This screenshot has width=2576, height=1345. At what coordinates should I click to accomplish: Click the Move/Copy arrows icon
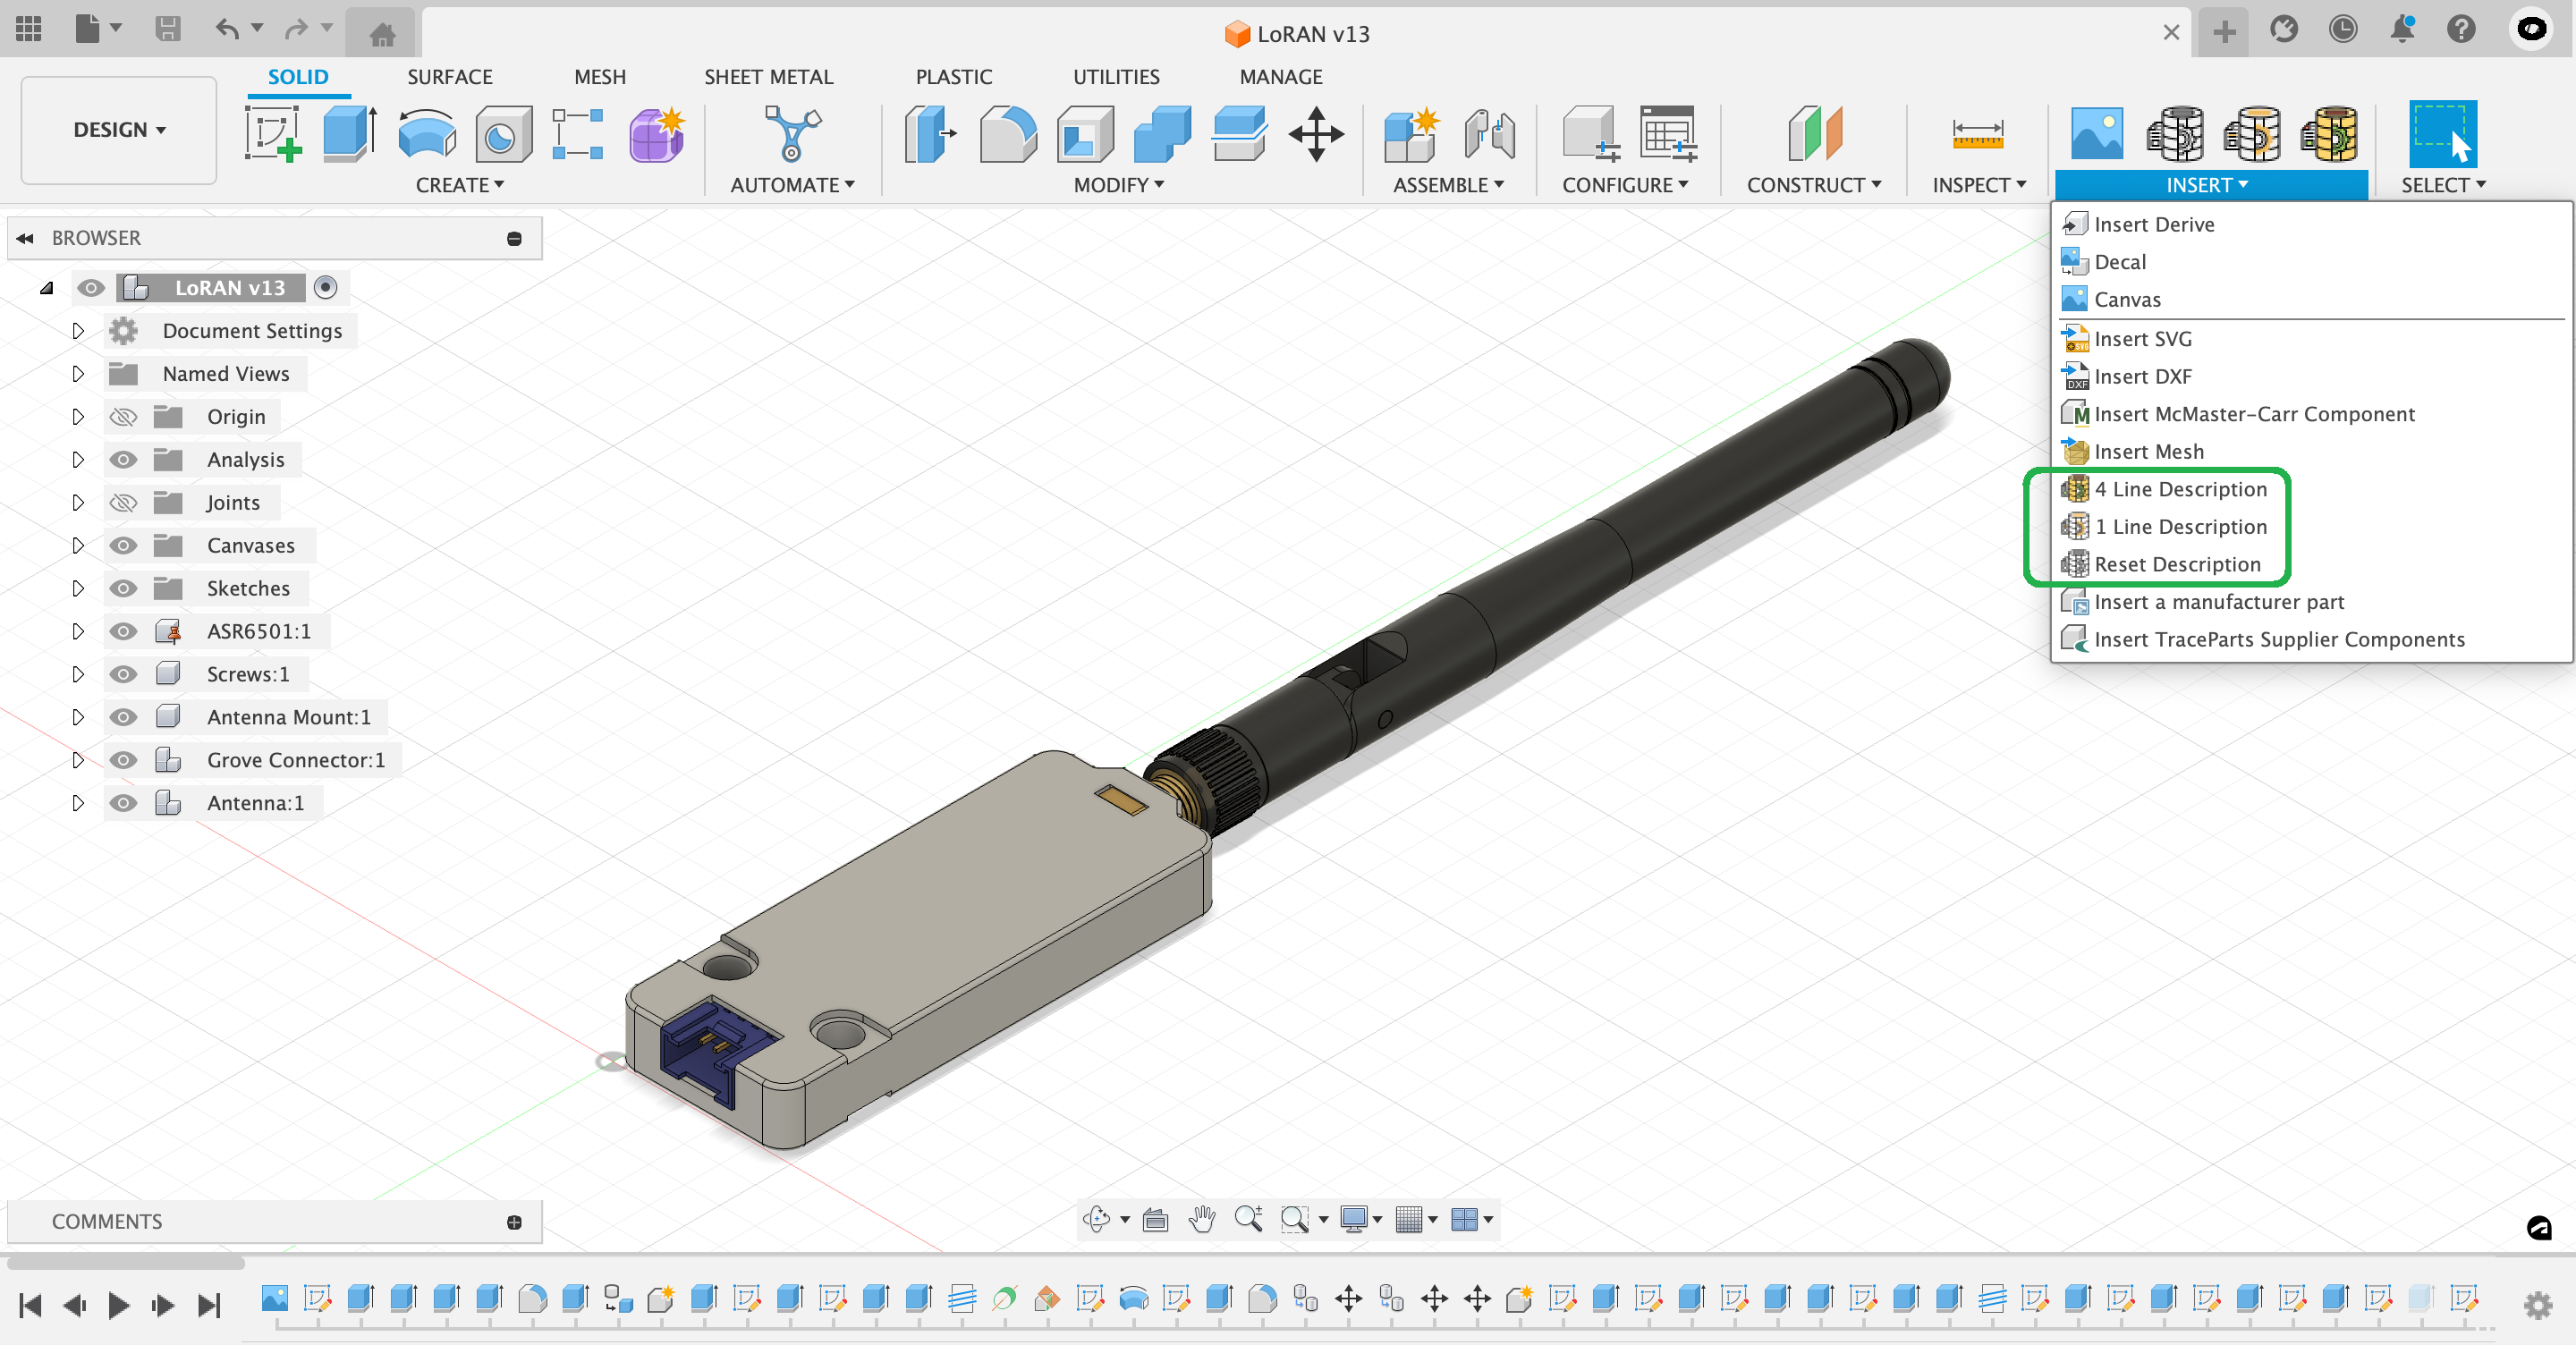(1315, 133)
